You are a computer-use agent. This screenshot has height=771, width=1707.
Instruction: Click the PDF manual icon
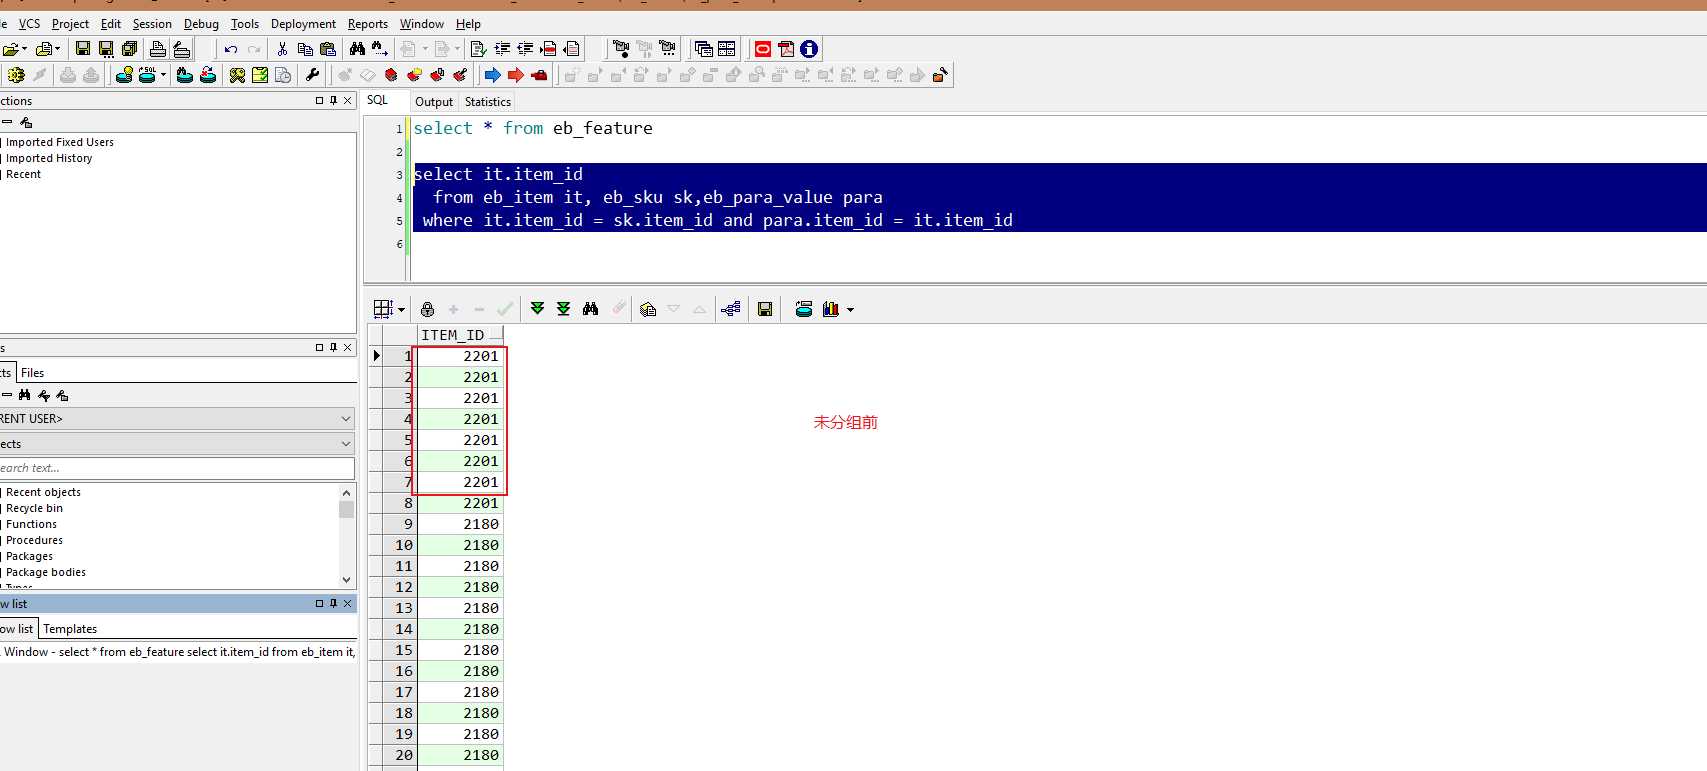[786, 49]
